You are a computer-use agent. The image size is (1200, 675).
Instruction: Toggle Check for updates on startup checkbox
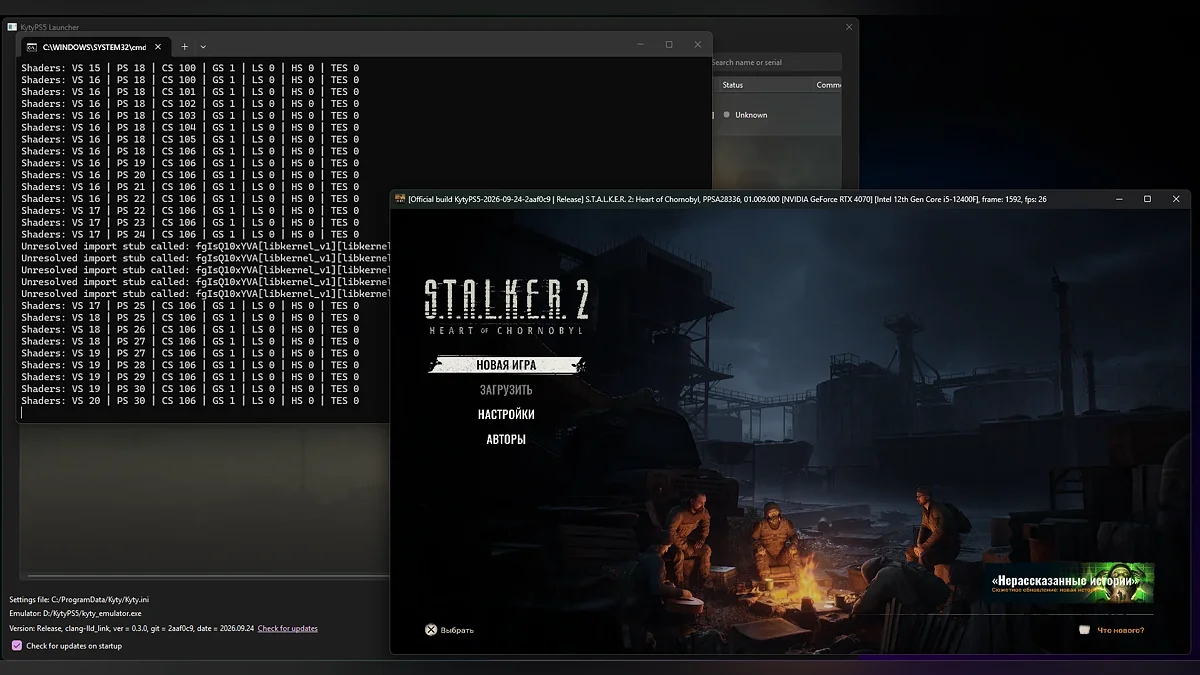point(17,646)
